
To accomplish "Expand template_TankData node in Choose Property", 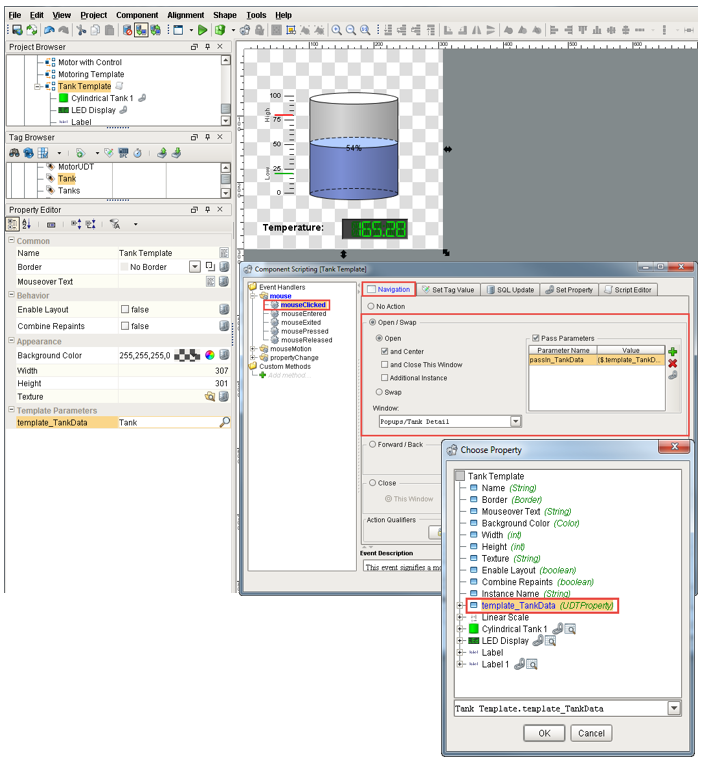I will 460,605.
